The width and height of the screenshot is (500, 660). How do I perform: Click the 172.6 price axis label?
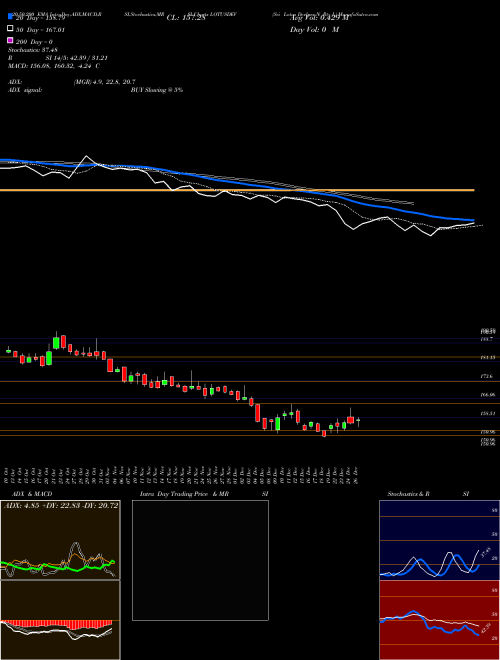coord(487,376)
